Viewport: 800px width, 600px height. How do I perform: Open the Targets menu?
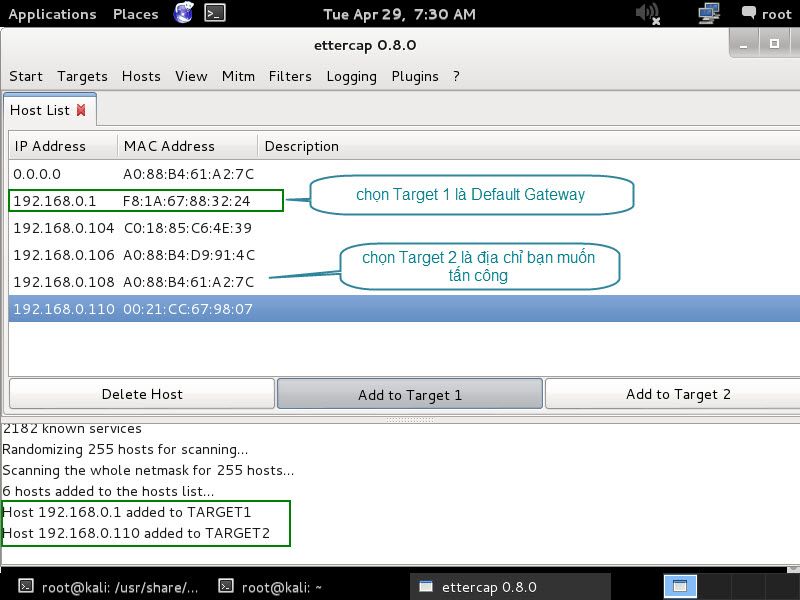tap(83, 77)
